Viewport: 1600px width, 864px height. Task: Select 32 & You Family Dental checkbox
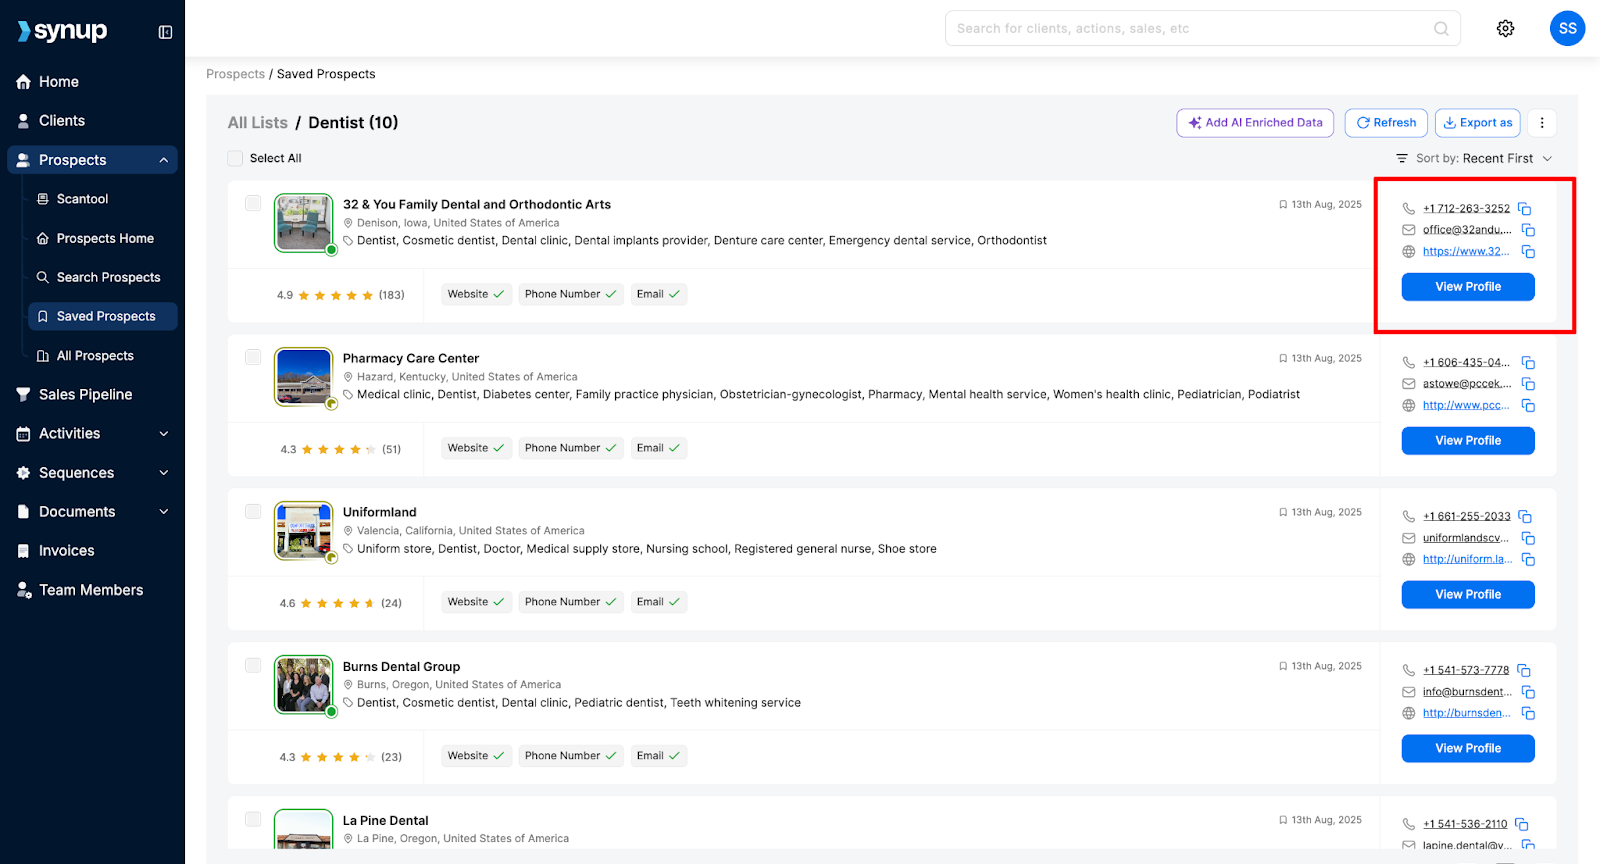pos(253,203)
